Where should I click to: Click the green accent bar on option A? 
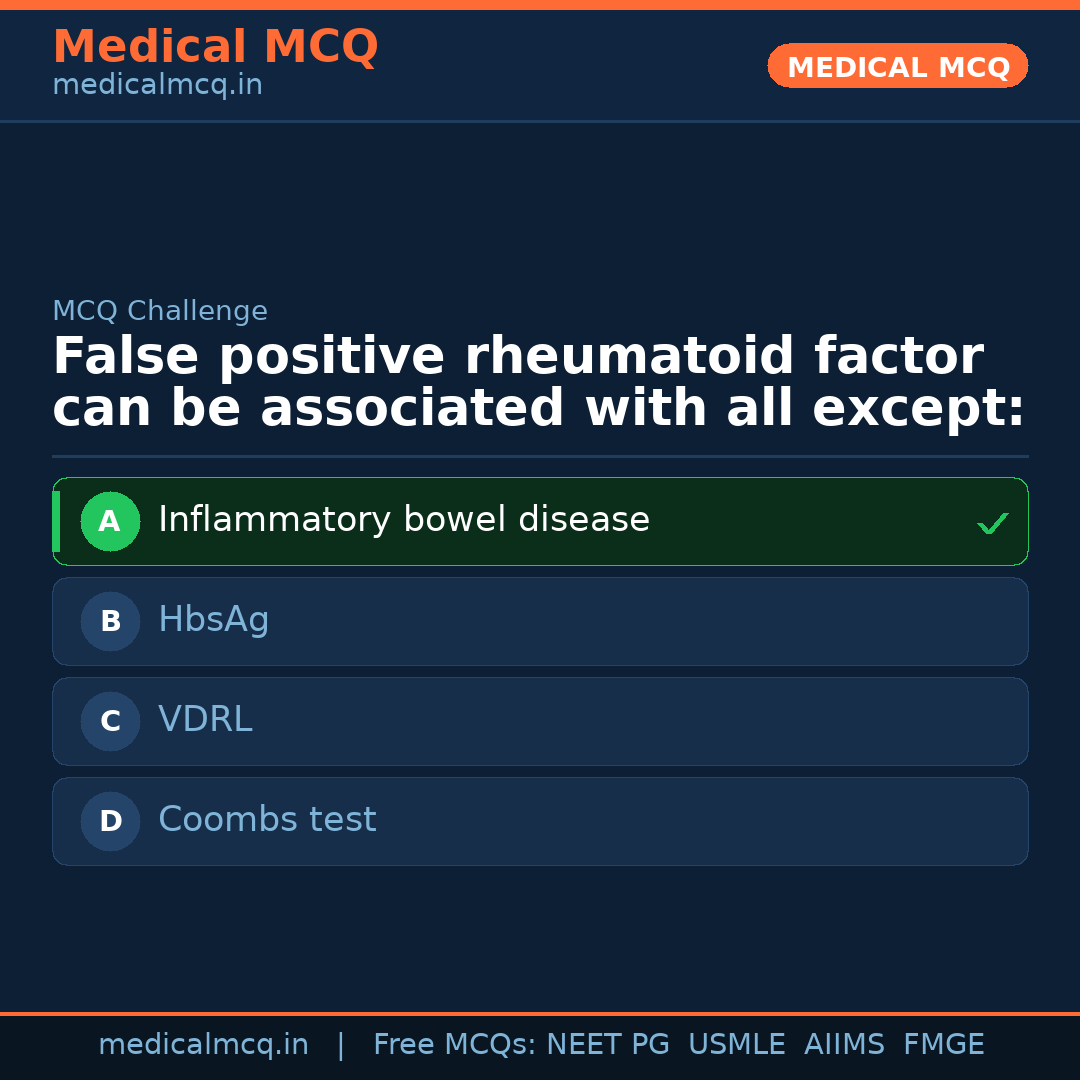click(56, 521)
